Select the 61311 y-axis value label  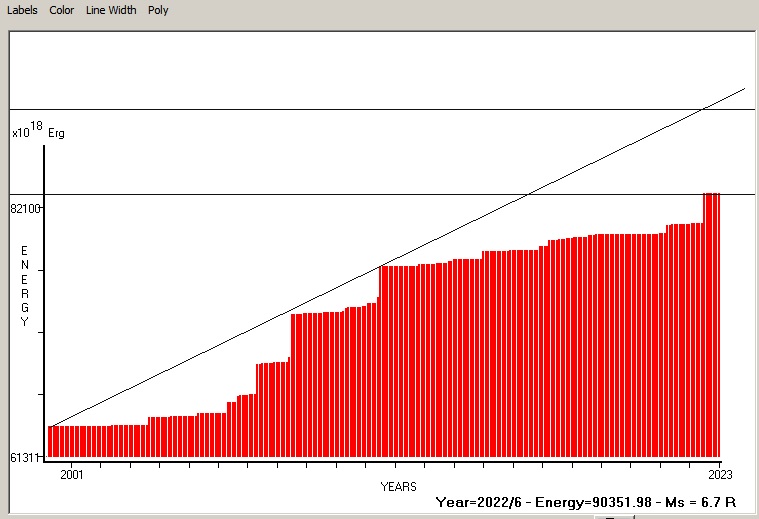25,458
